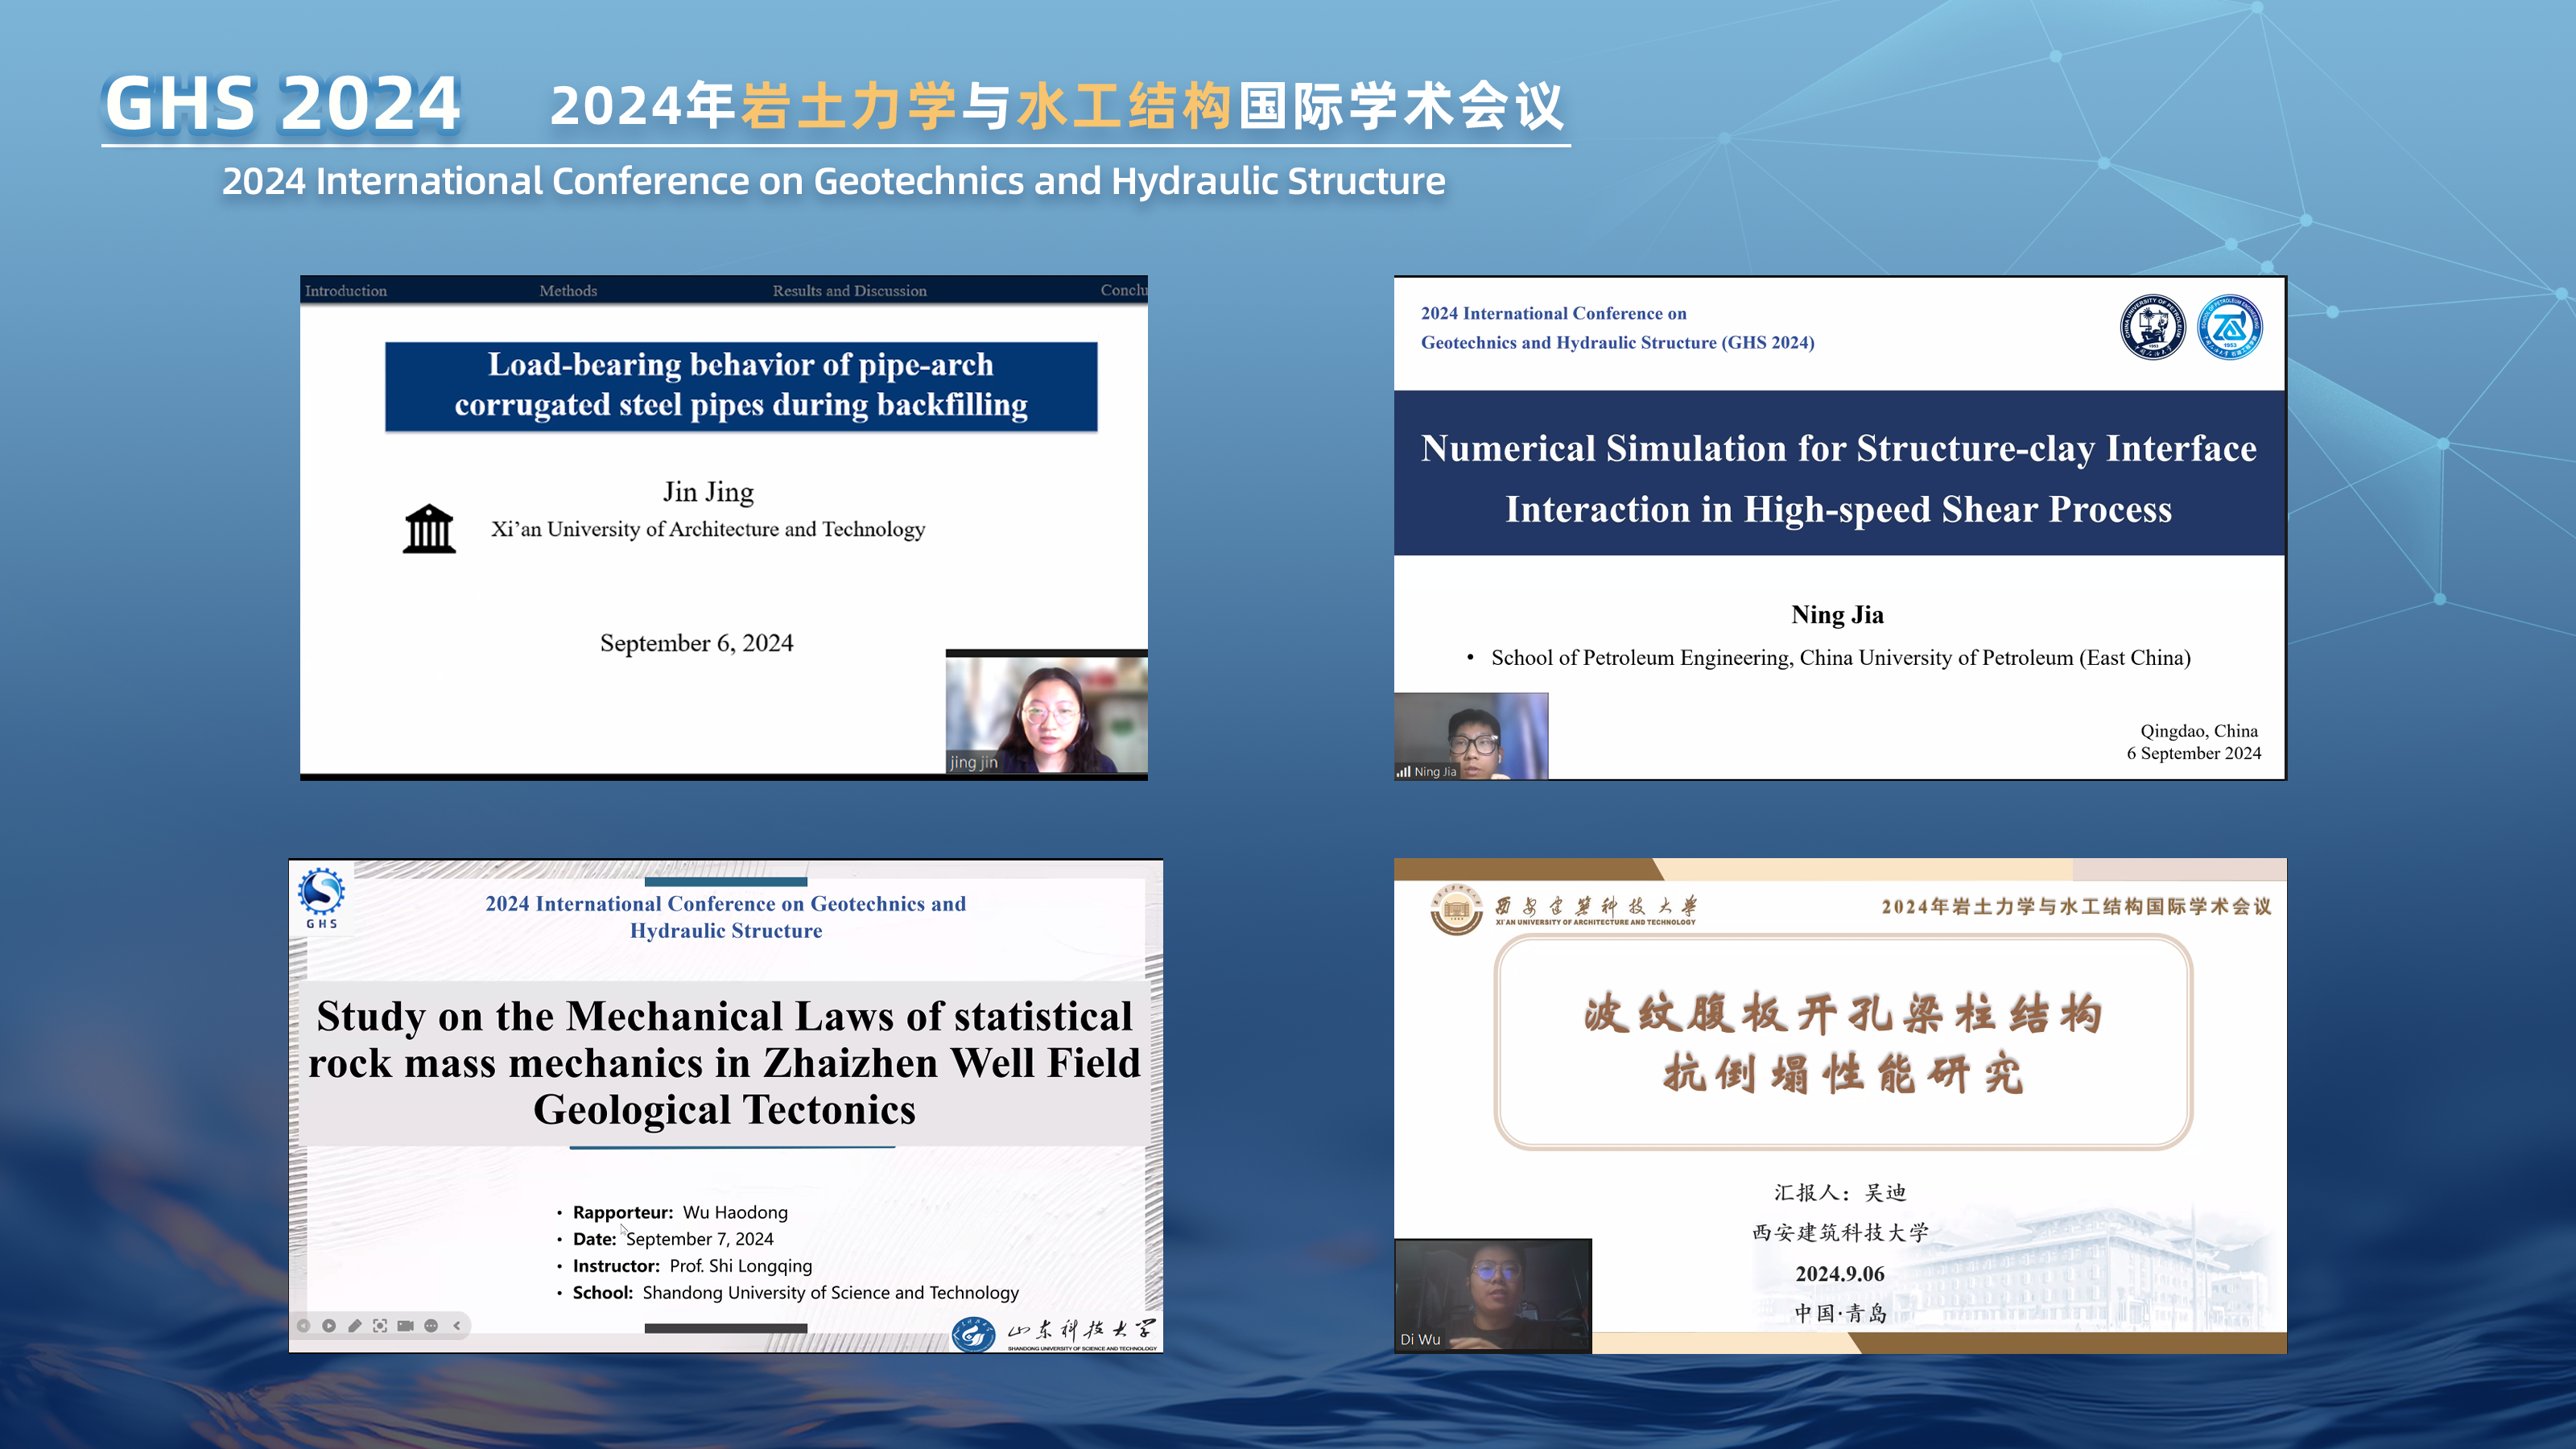The height and width of the screenshot is (1449, 2576).
Task: Click the presenter name 'Jin Jing'
Action: click(x=708, y=492)
